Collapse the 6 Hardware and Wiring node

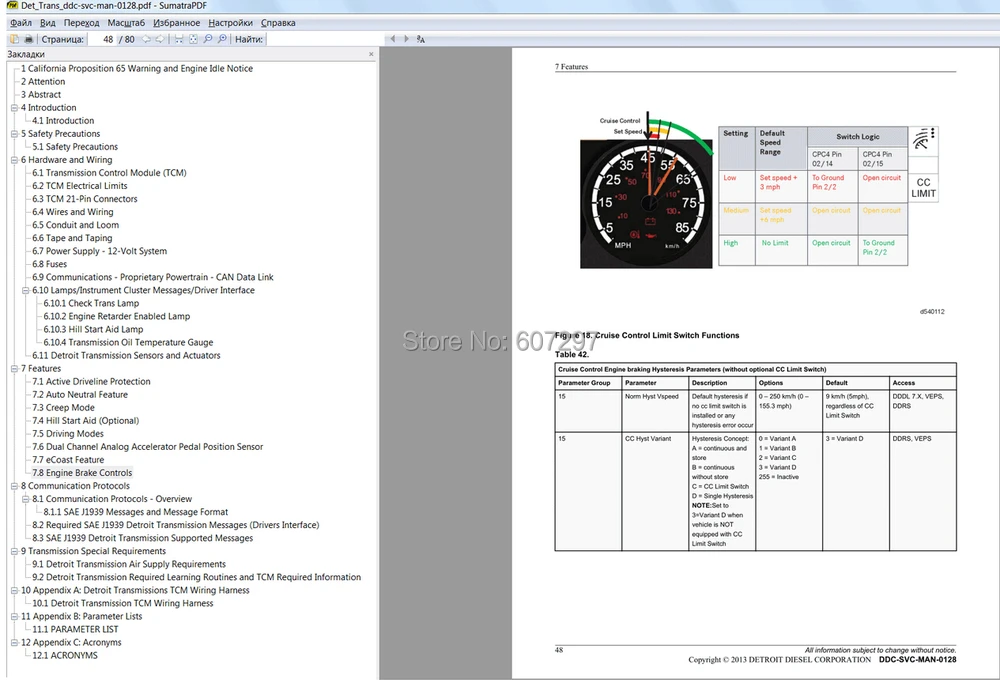14,160
